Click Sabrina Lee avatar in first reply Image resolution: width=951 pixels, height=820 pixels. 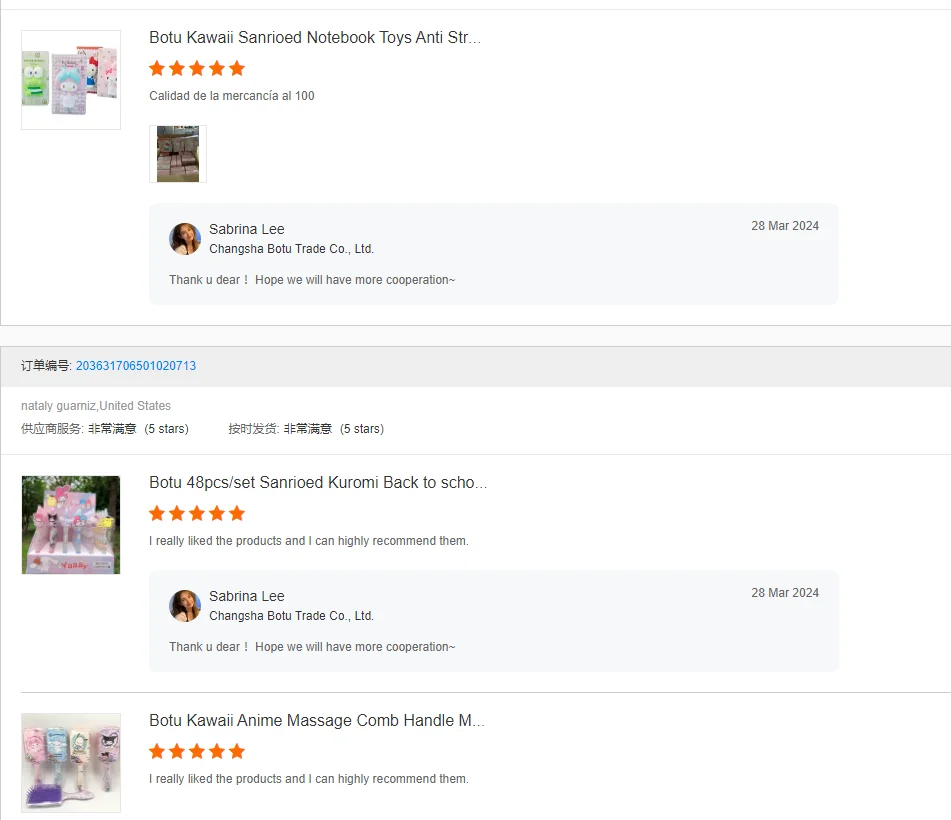(x=185, y=239)
